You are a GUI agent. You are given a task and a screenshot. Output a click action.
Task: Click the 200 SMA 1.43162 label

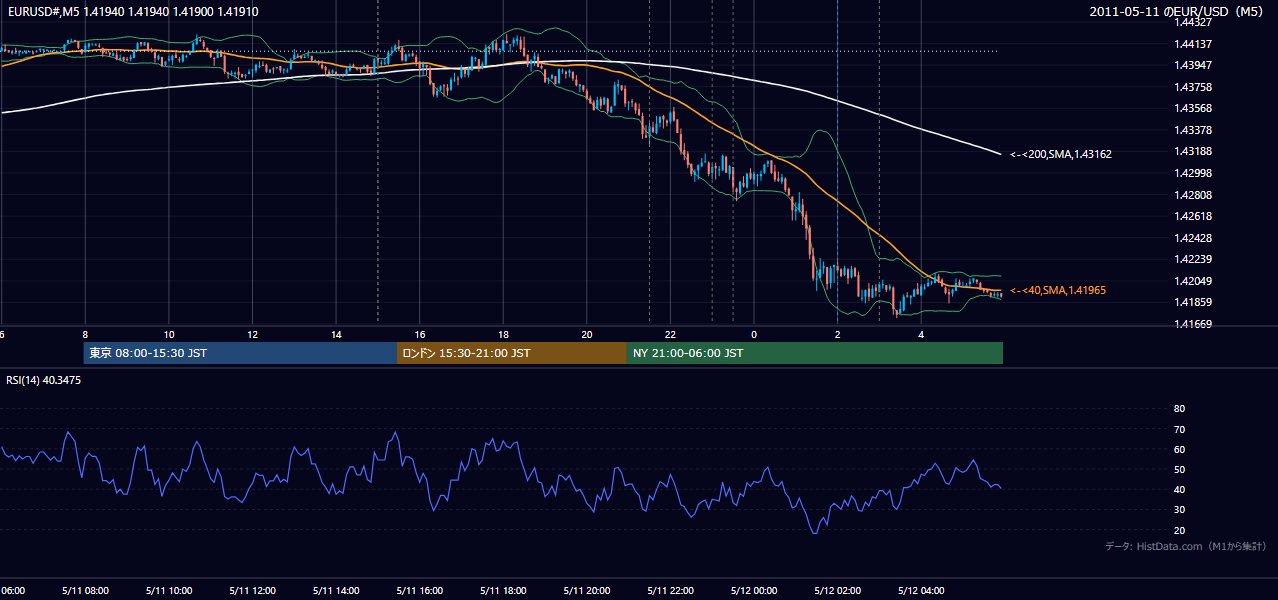point(1060,154)
